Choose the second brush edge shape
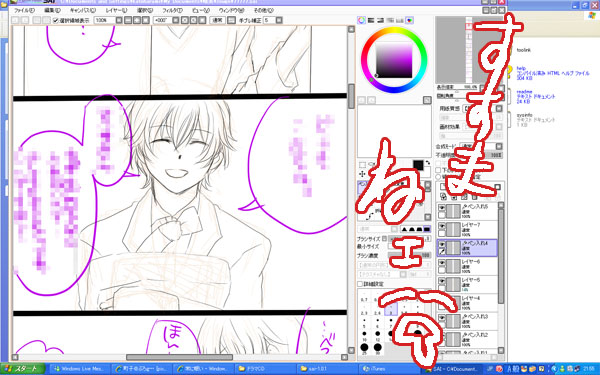Screen dimensions: 600x375 (x=412, y=229)
